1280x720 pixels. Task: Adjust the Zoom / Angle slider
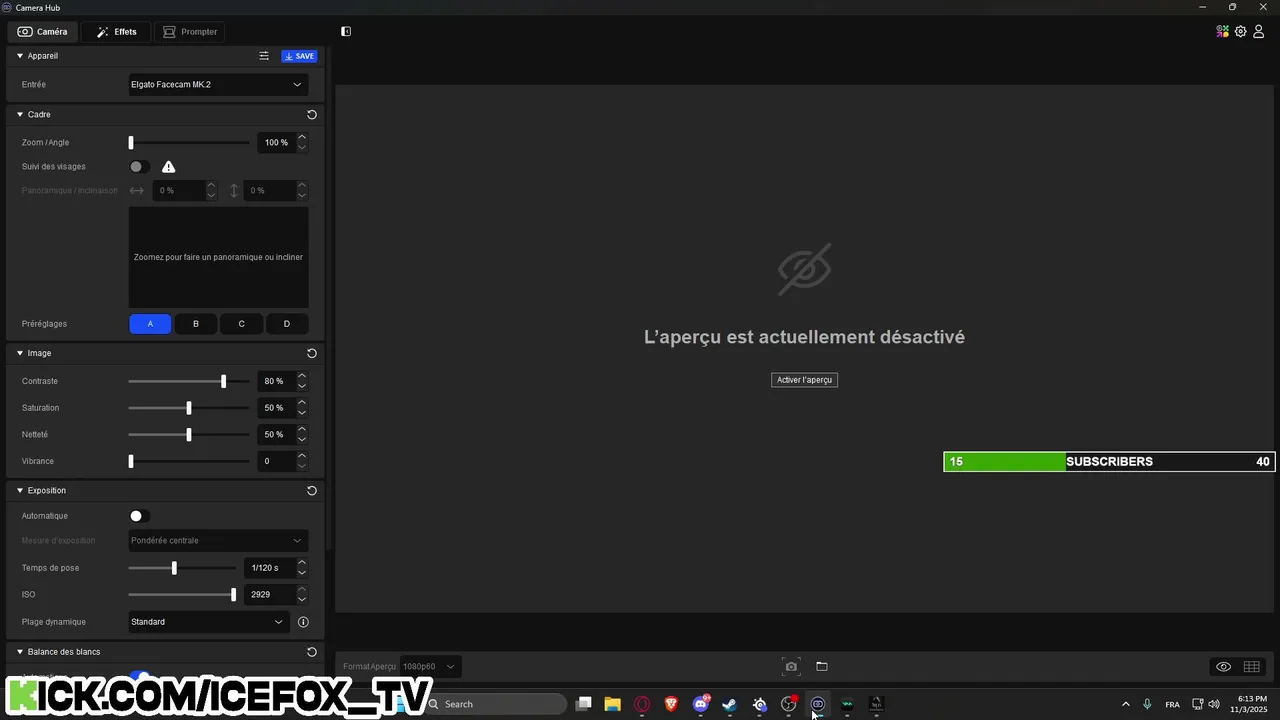tap(189, 143)
